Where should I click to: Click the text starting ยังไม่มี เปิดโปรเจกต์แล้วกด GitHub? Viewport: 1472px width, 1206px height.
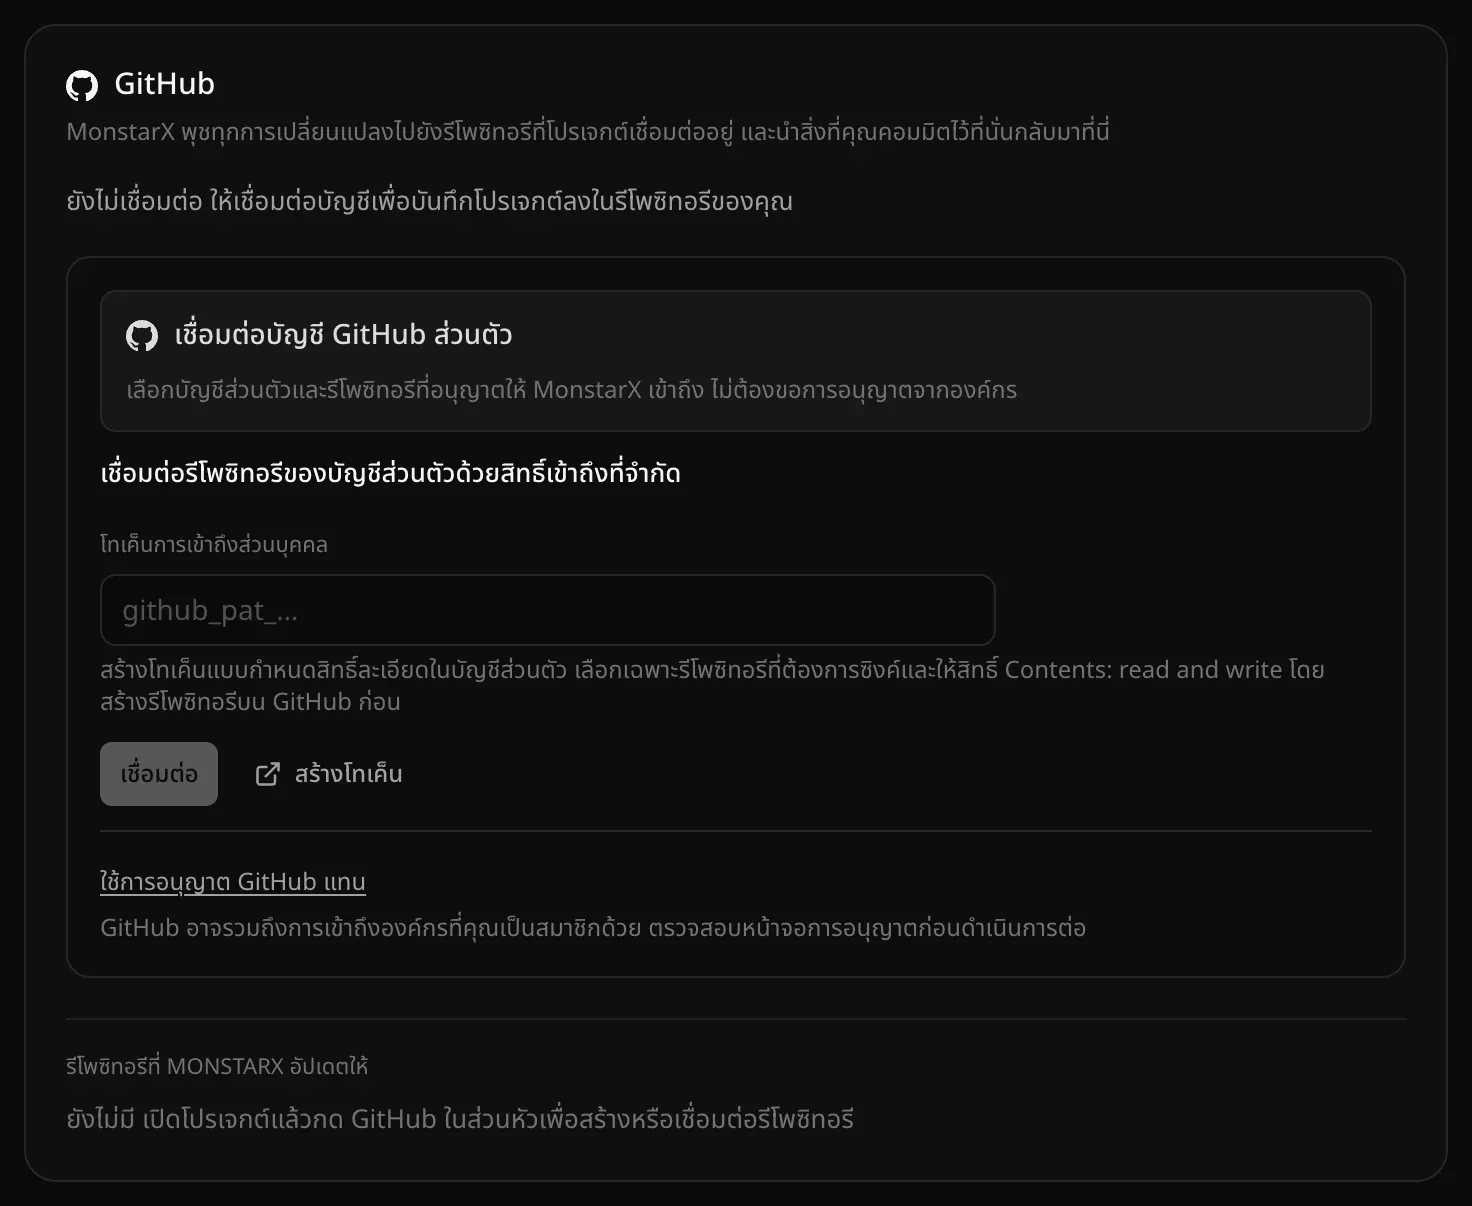point(460,1118)
